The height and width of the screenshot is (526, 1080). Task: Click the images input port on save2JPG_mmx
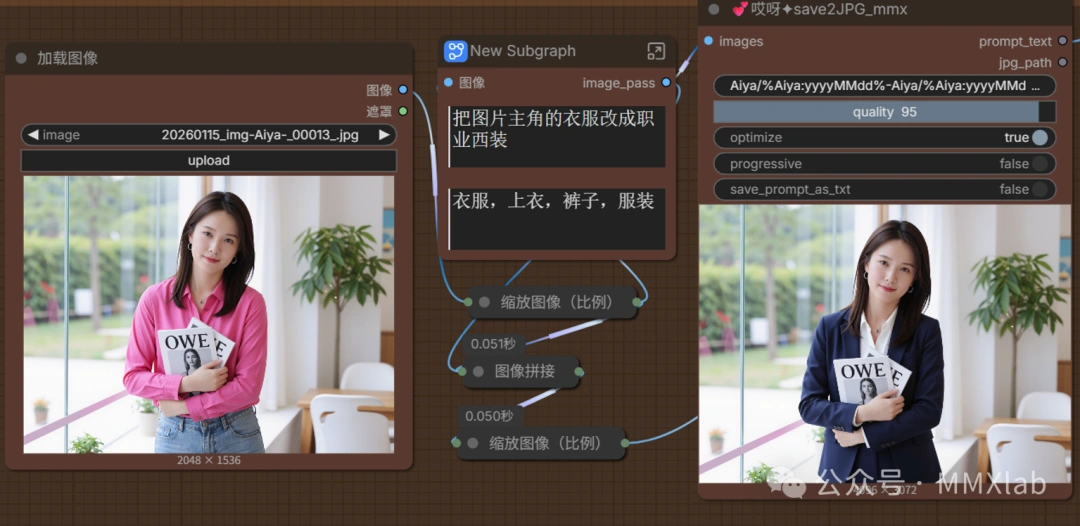[x=708, y=41]
